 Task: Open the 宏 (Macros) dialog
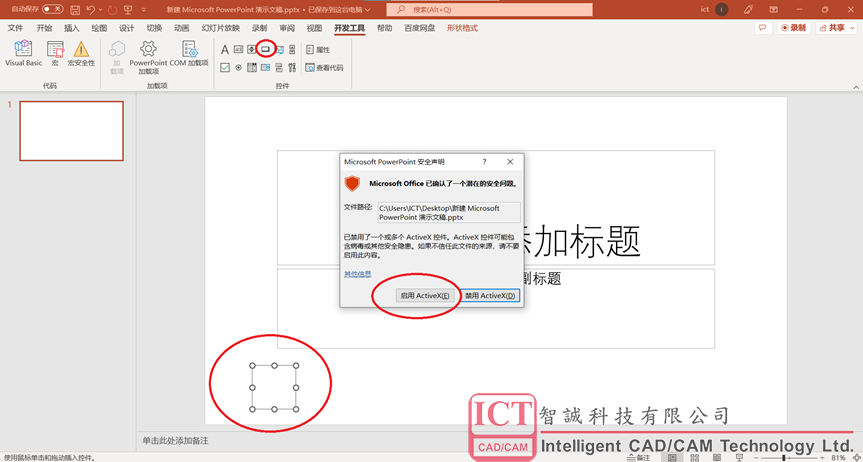[55, 53]
